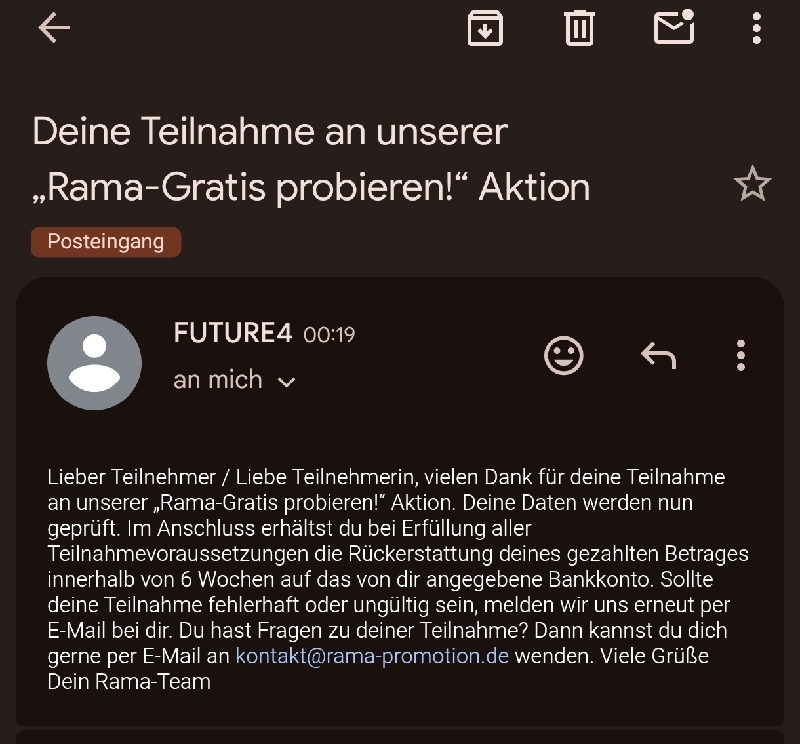Tap the 'an mich' recipient text

[x=218, y=380]
